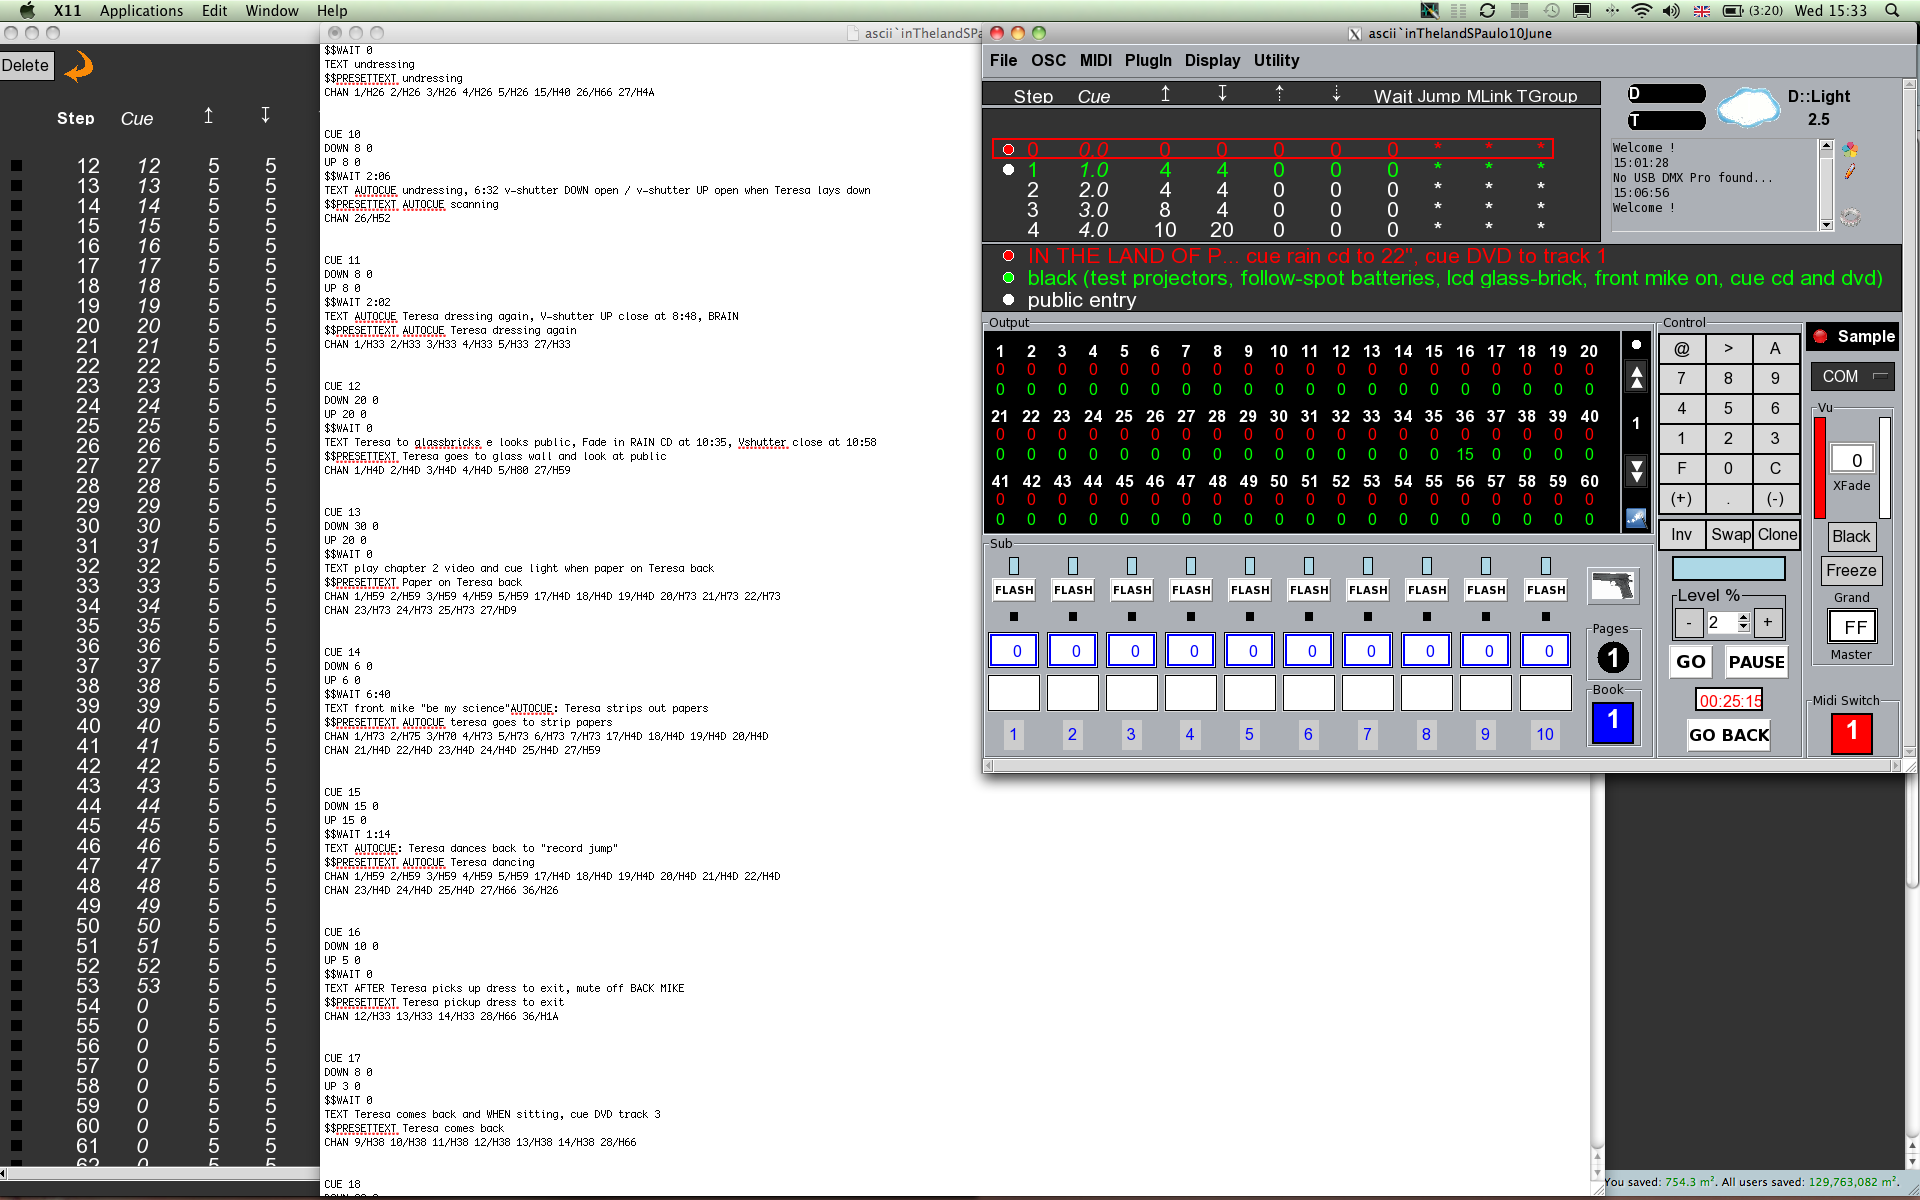
Task: Click the blue icon below Output channels
Action: (1636, 518)
